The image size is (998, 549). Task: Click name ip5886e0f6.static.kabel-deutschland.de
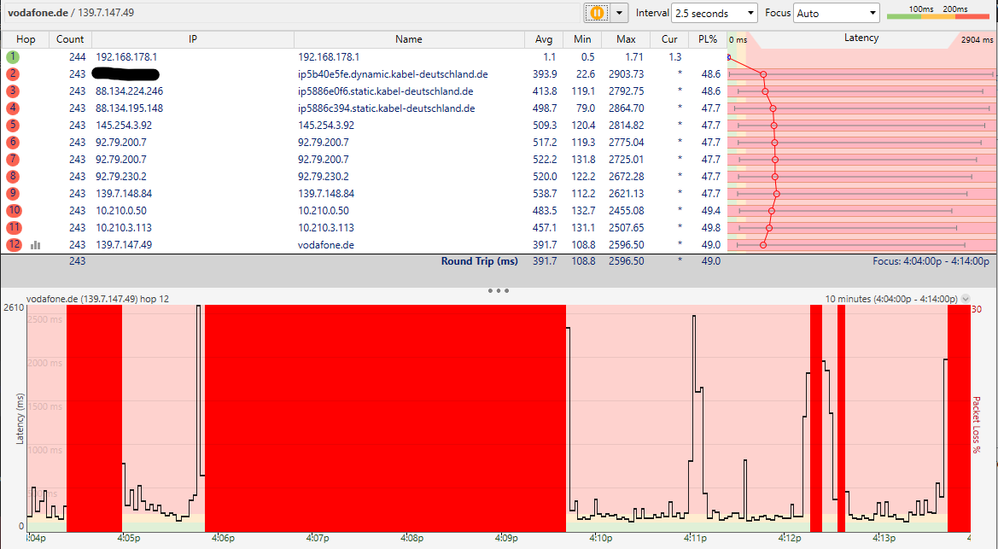coord(385,91)
